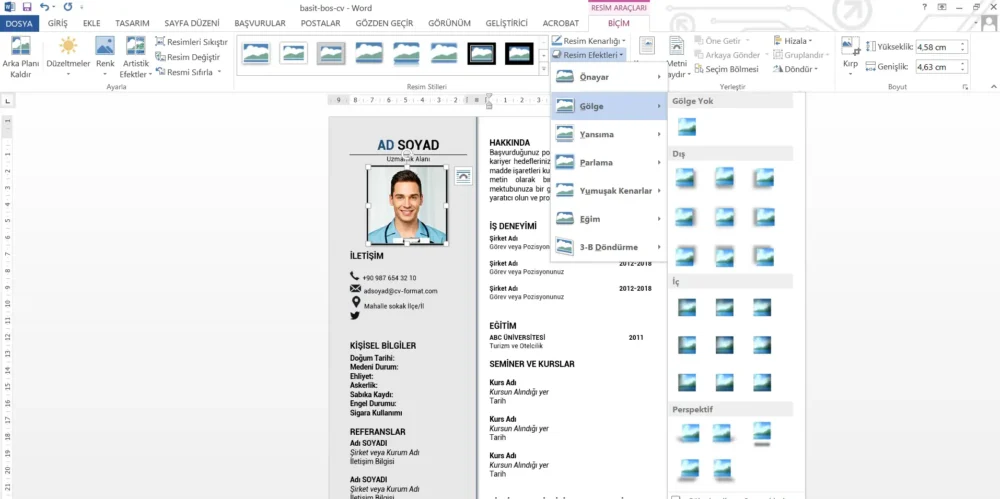1000x499 pixels.
Task: Save the document from the quick access toolbar
Action: [27, 7]
